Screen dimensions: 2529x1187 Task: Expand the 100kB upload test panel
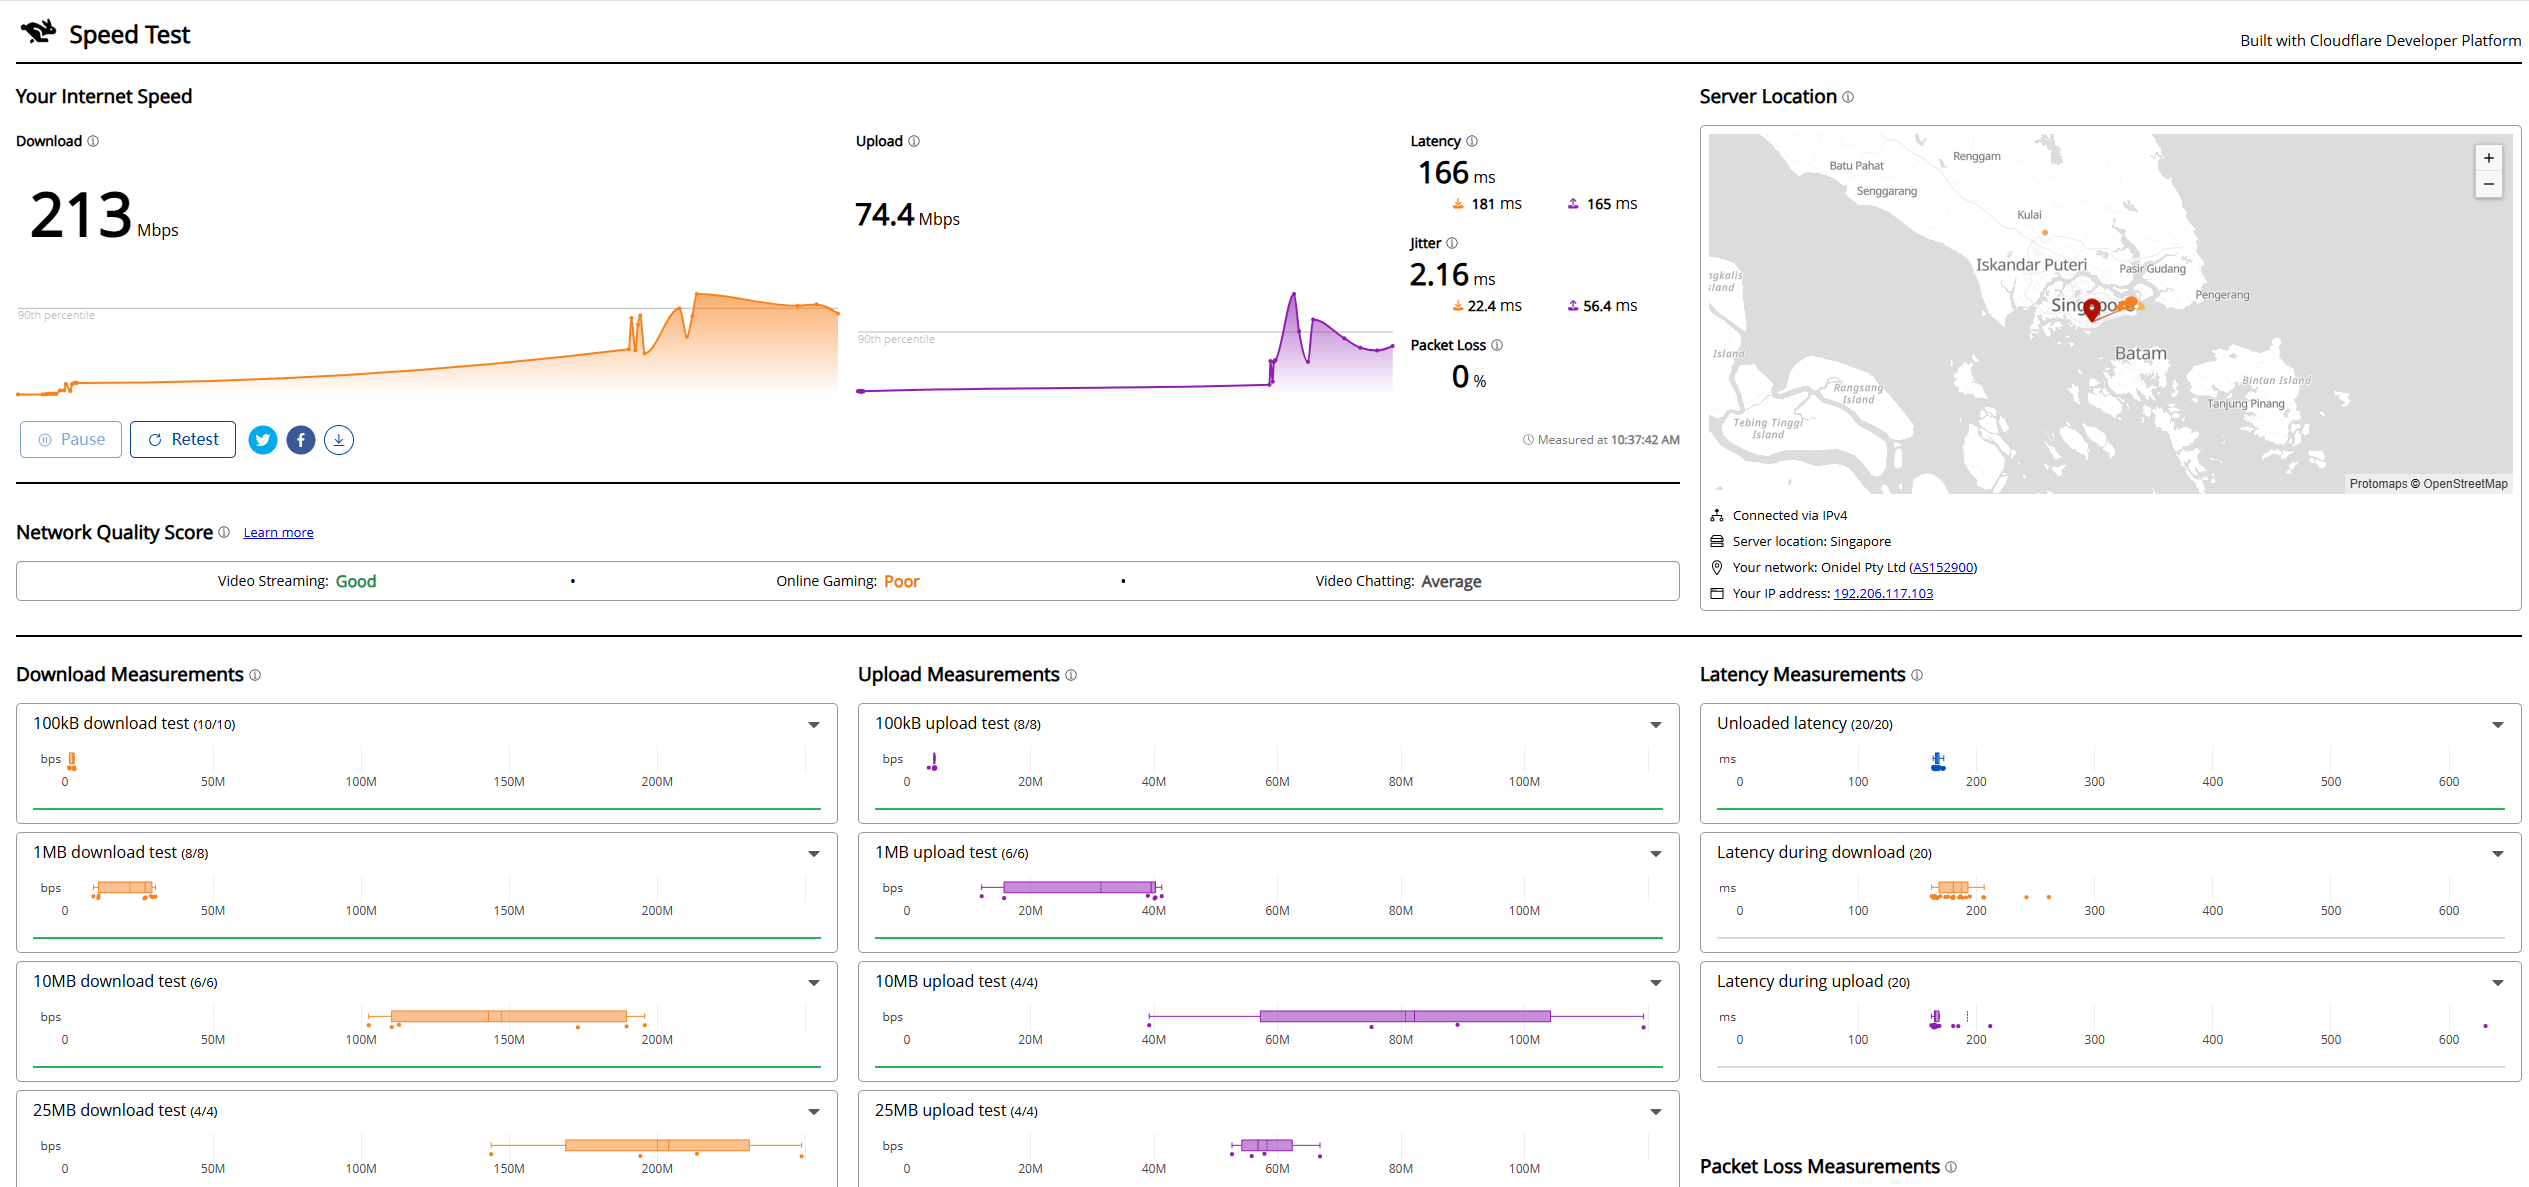pos(1656,725)
